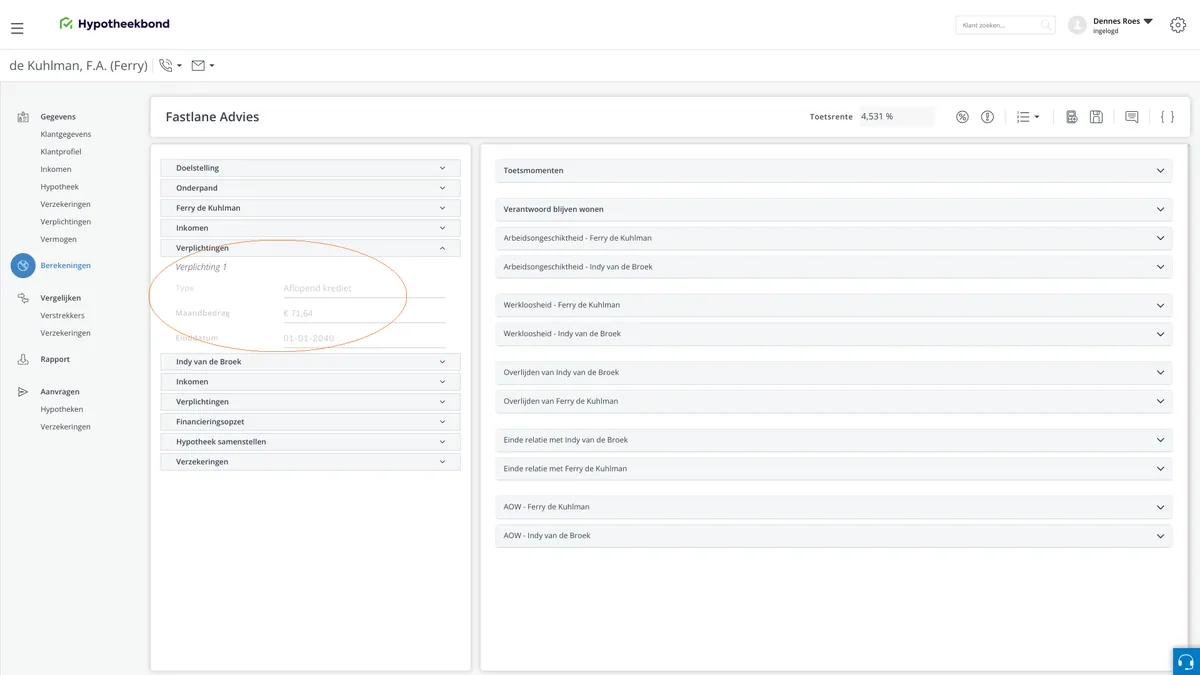Select the Gegevens sidebar heading
The image size is (1200, 675).
click(x=58, y=117)
